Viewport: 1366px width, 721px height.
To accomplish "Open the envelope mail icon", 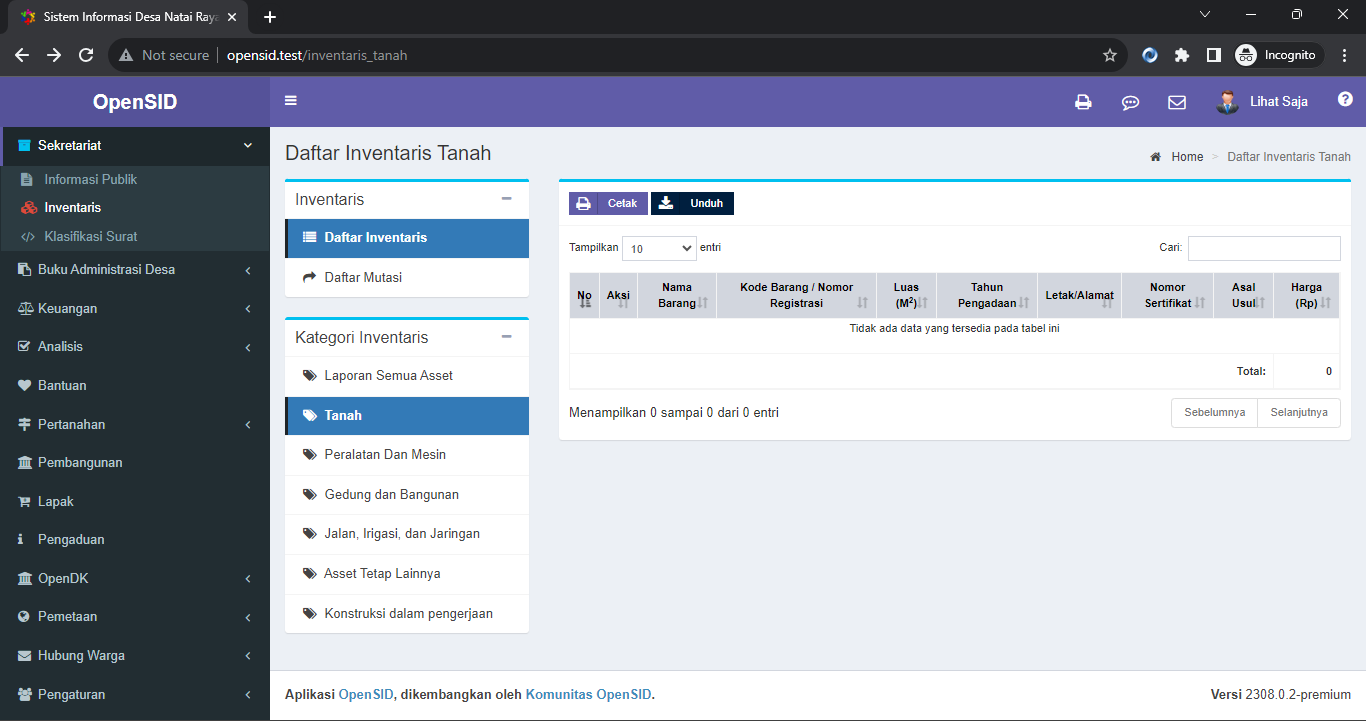I will coord(1176,101).
